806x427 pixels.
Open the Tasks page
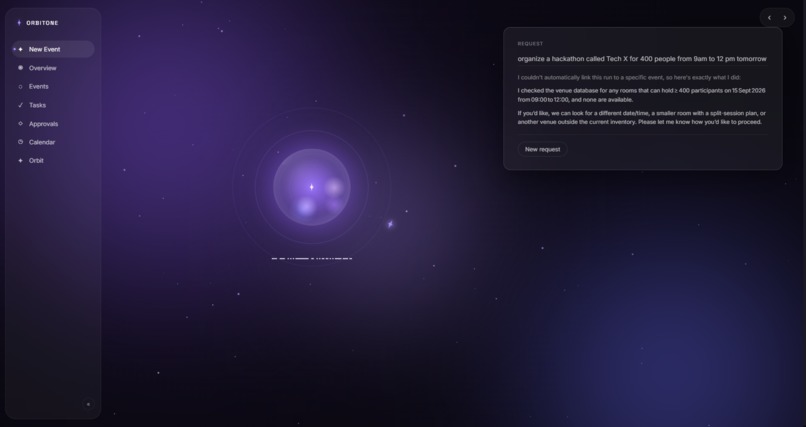[53, 105]
